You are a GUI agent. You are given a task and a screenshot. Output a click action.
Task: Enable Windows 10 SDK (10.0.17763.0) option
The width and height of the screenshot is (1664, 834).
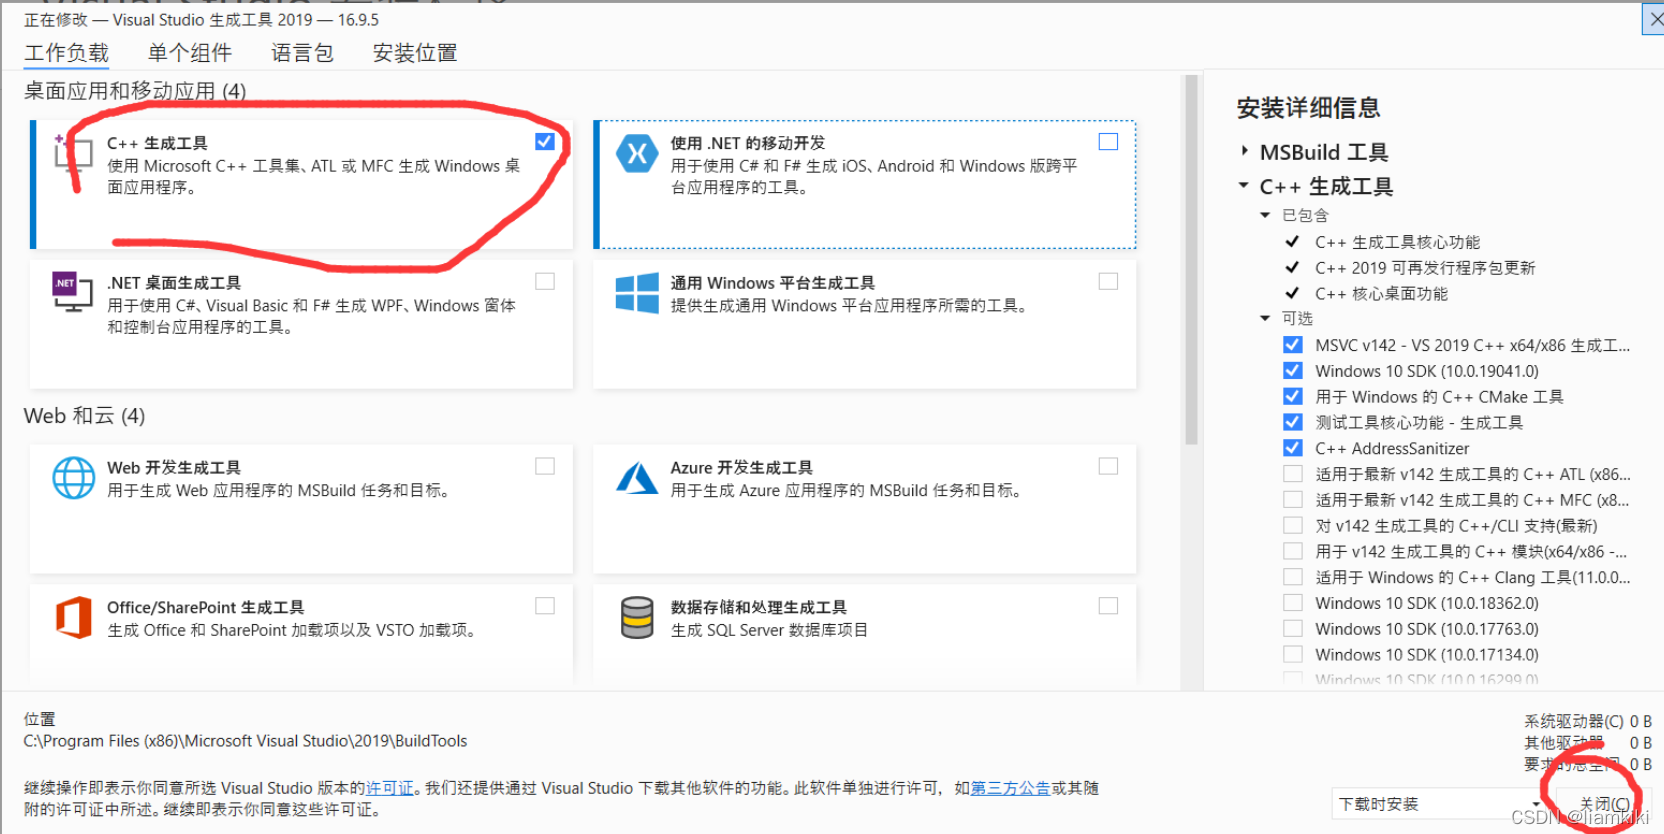(1293, 628)
